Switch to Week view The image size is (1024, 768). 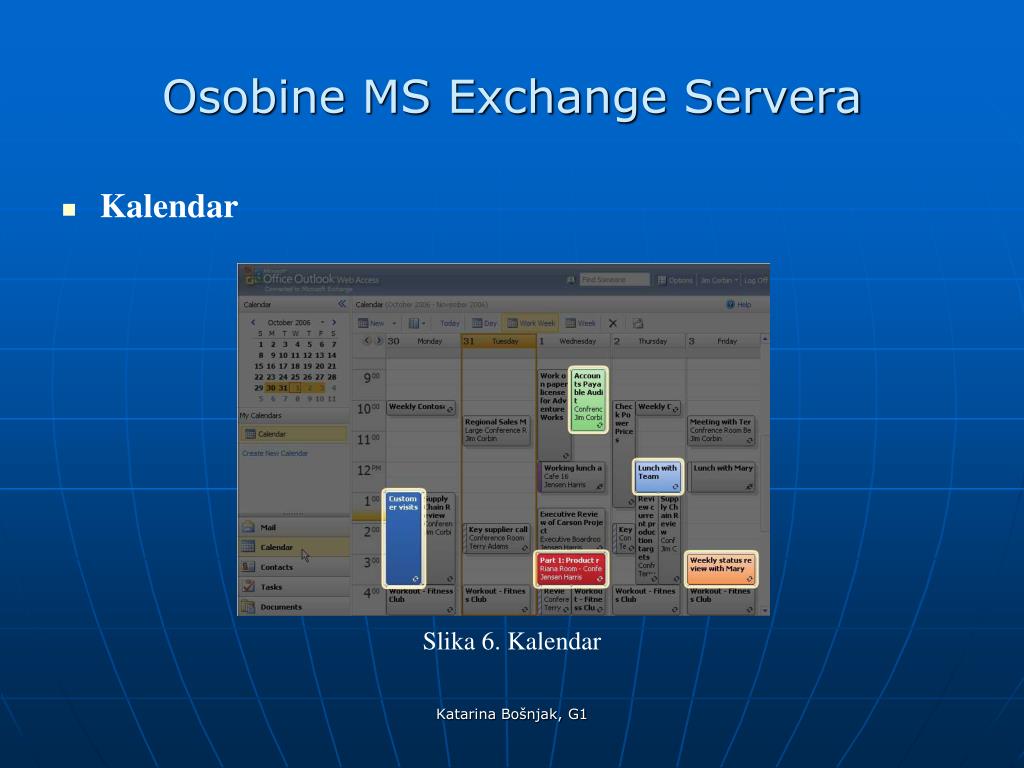[581, 323]
